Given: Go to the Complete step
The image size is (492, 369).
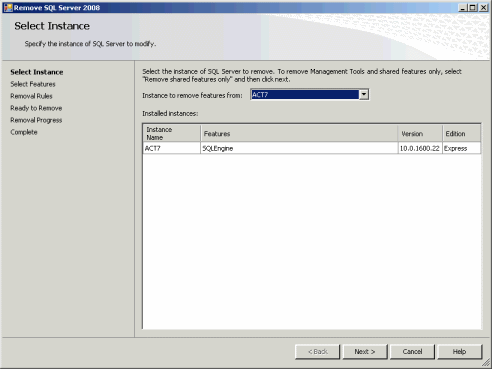Looking at the screenshot, I should tap(24, 132).
